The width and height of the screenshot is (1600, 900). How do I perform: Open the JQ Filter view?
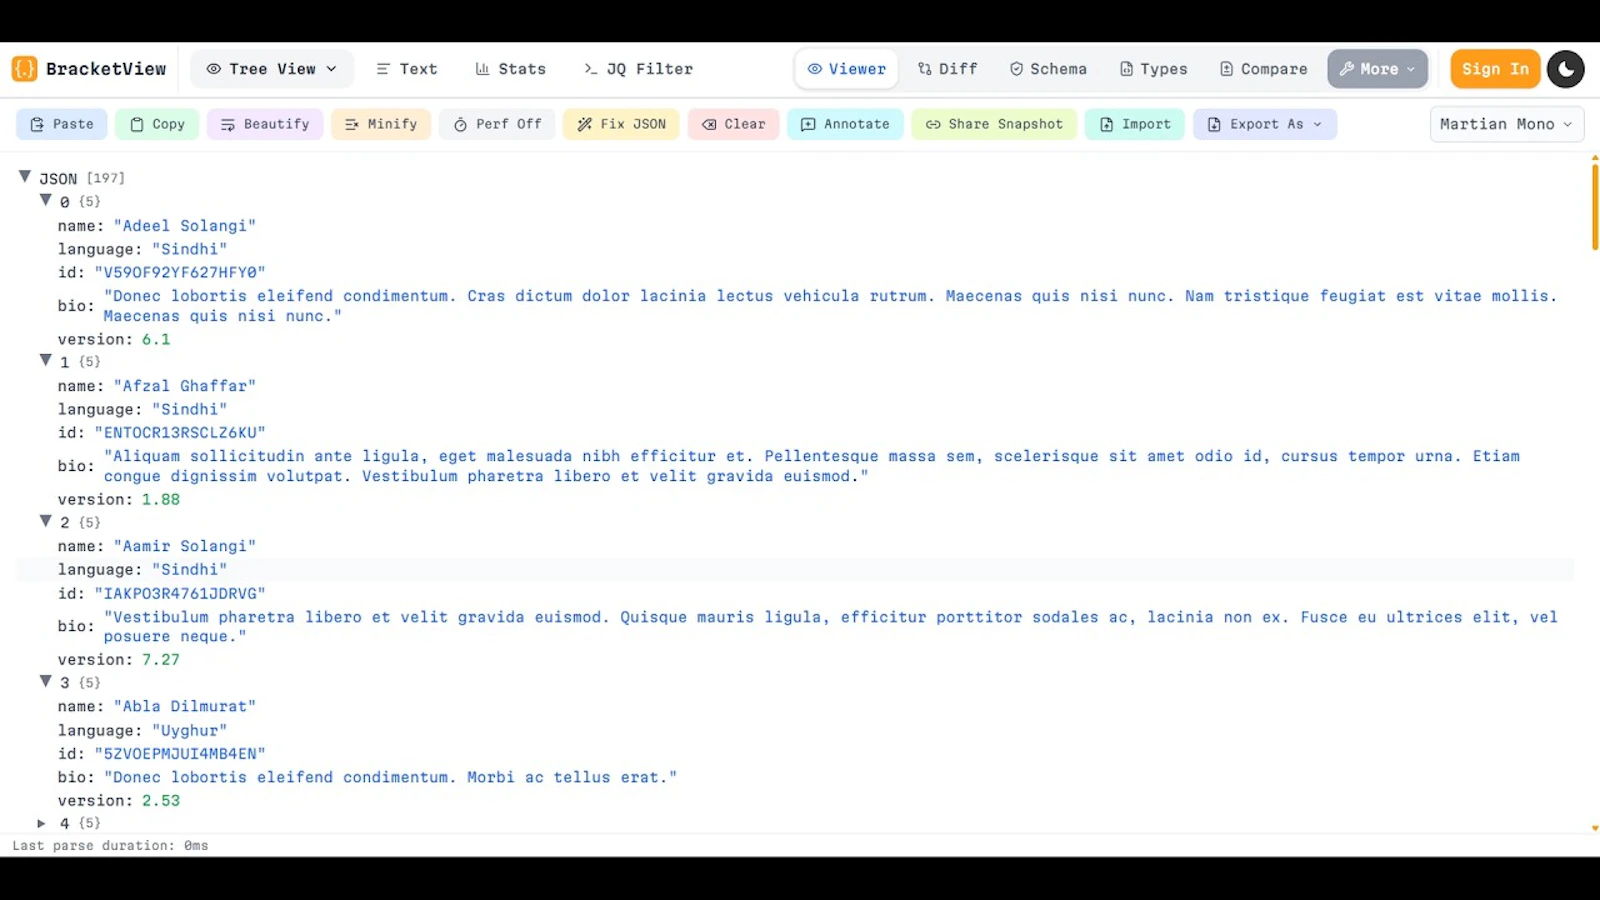638,69
